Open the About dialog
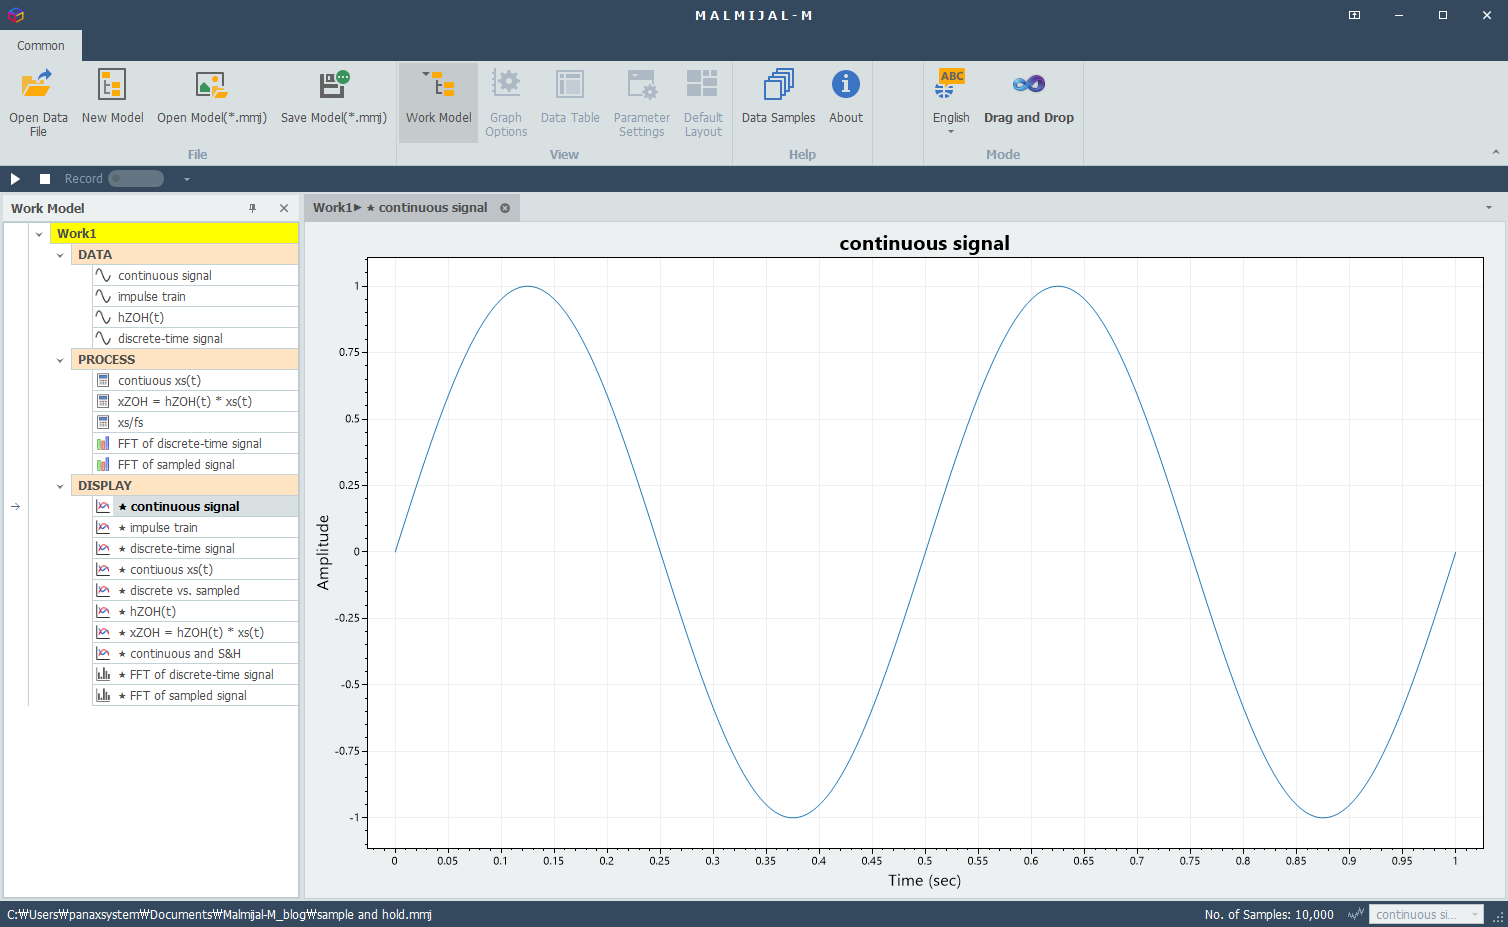This screenshot has width=1508, height=927. [x=846, y=97]
